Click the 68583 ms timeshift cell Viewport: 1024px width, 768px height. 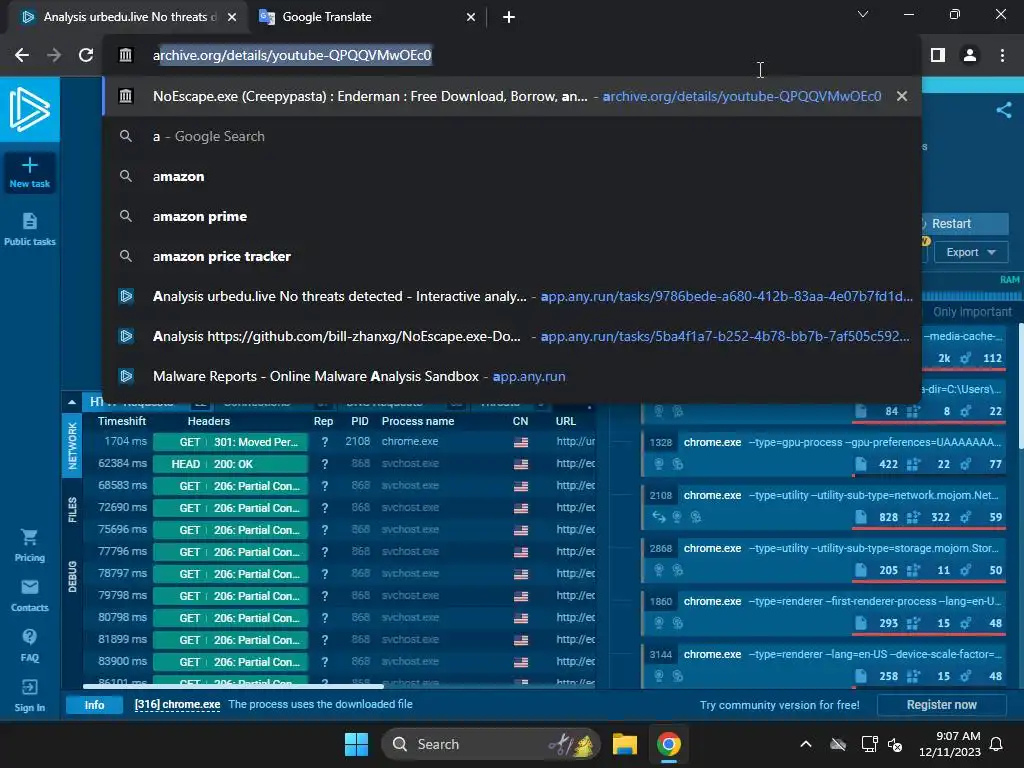122,485
